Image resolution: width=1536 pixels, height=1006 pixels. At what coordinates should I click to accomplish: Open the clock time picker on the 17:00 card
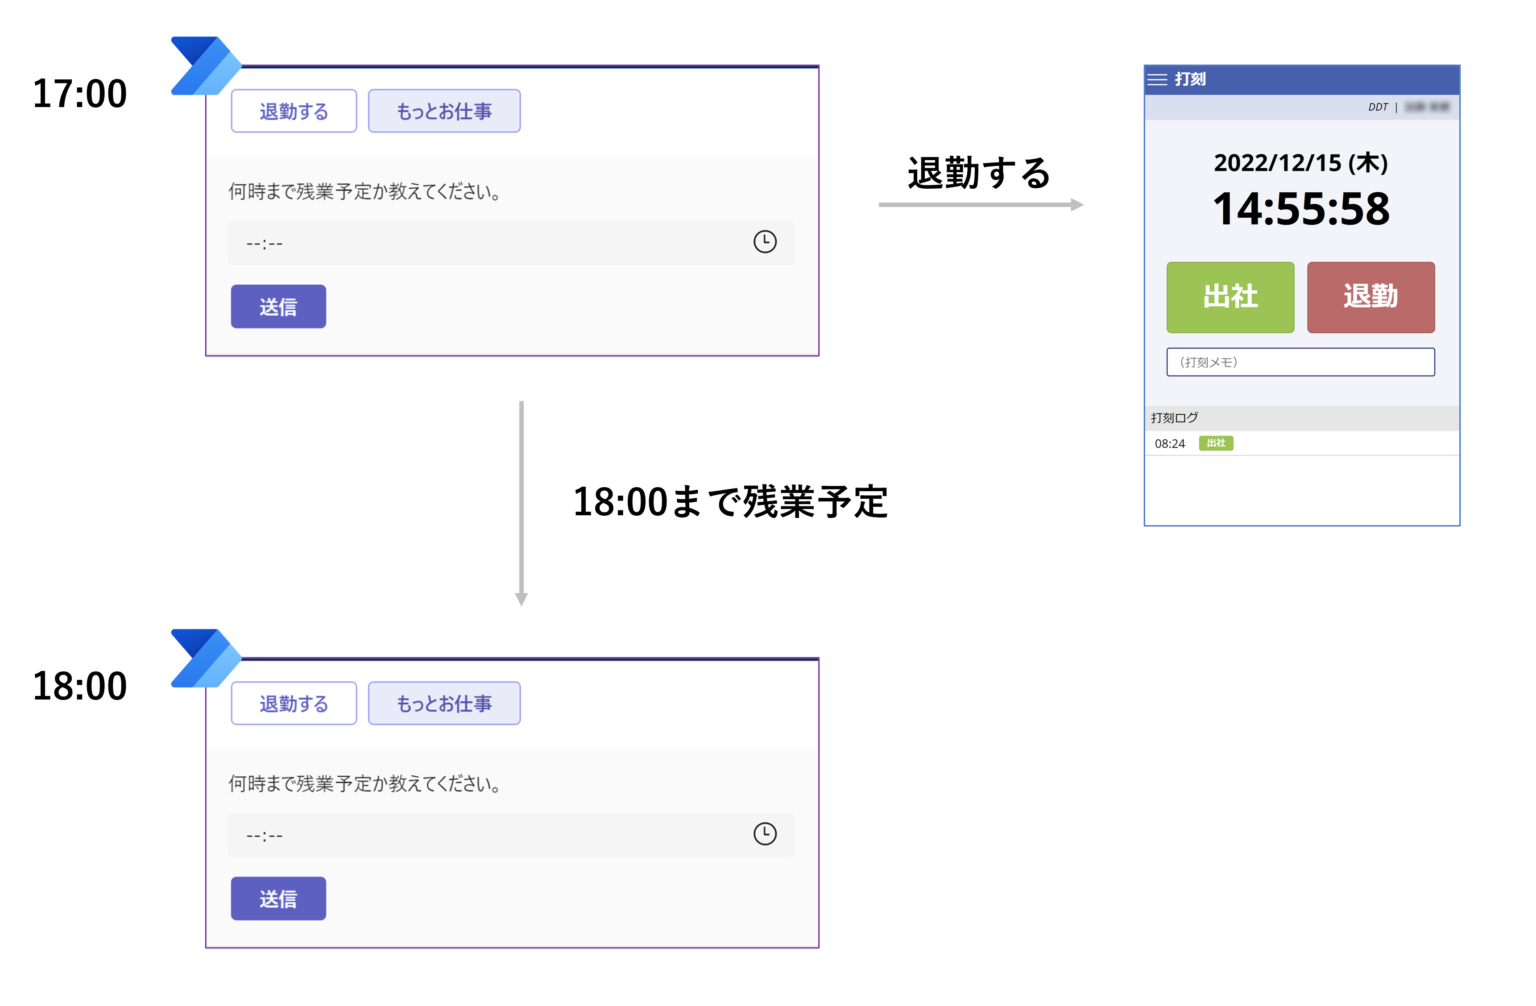[764, 242]
